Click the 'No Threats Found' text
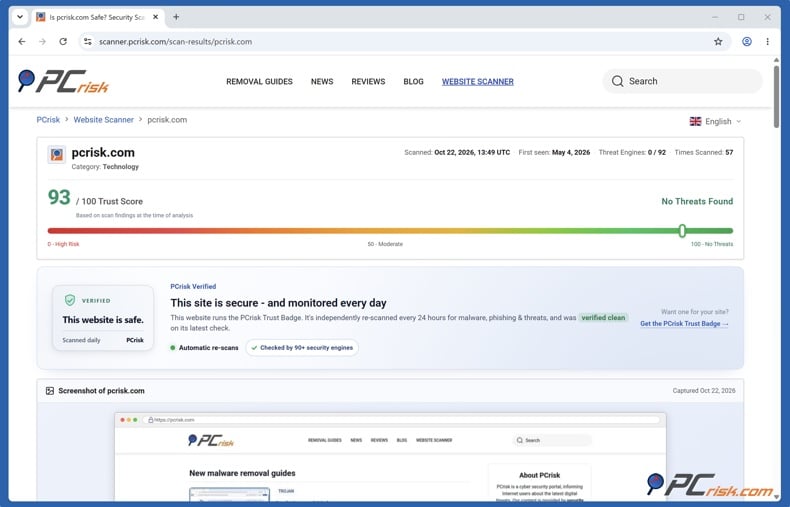The width and height of the screenshot is (790, 507). pos(697,201)
